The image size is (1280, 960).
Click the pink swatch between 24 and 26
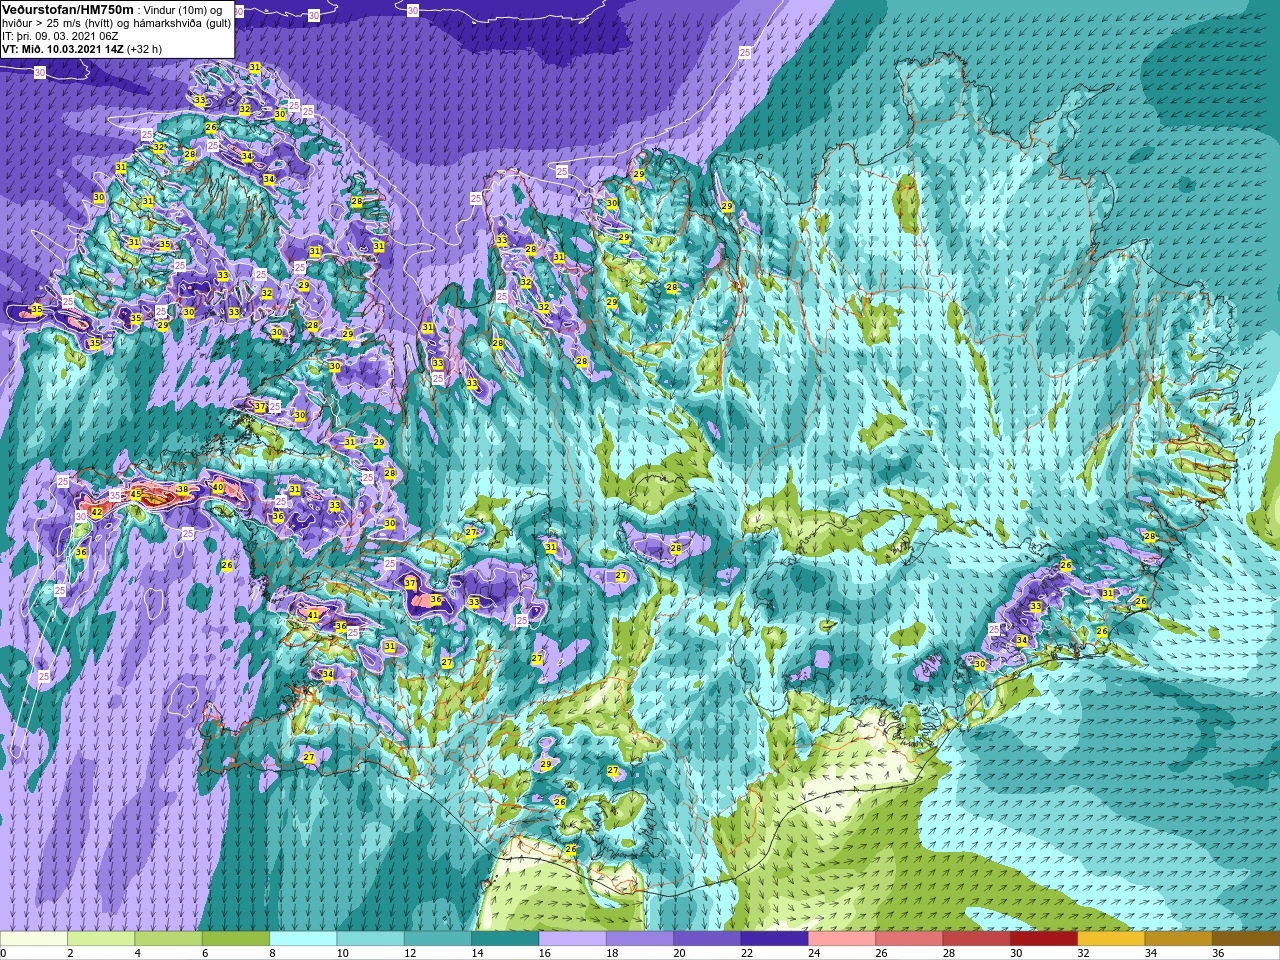pos(841,939)
